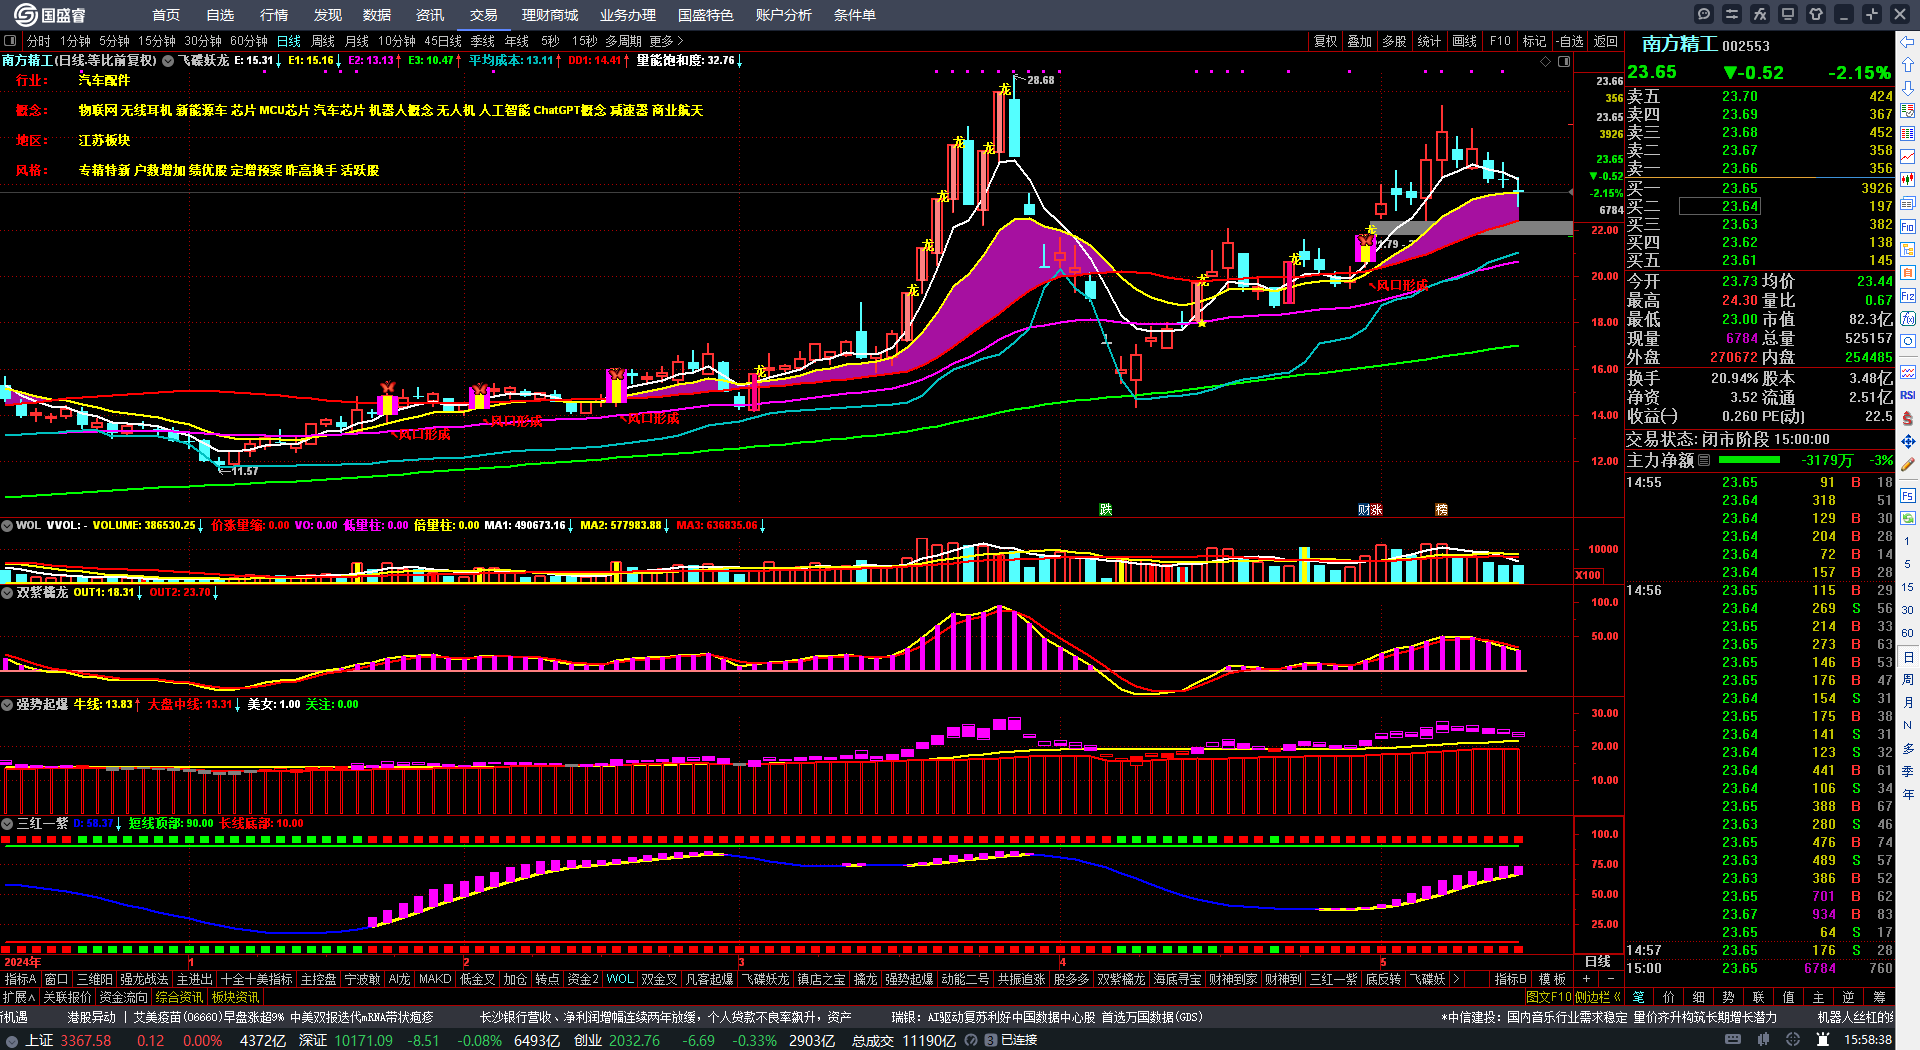Click the minus button to remove indicator pane
The image size is (1920, 1050).
(1610, 979)
